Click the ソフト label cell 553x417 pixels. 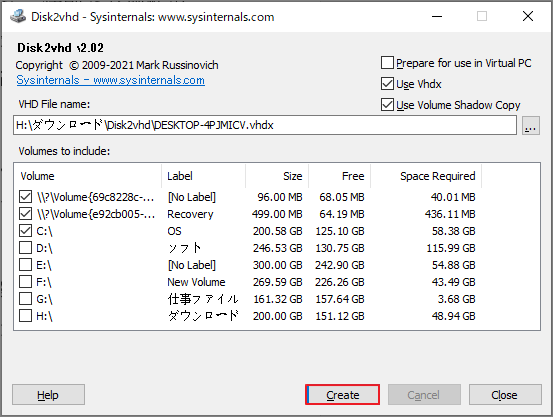tap(184, 248)
